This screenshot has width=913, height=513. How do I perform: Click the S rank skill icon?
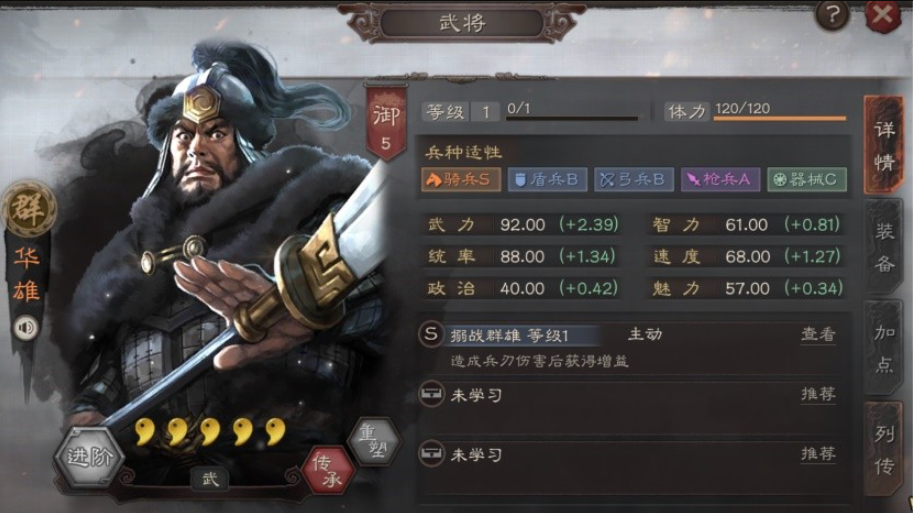pyautogui.click(x=431, y=335)
